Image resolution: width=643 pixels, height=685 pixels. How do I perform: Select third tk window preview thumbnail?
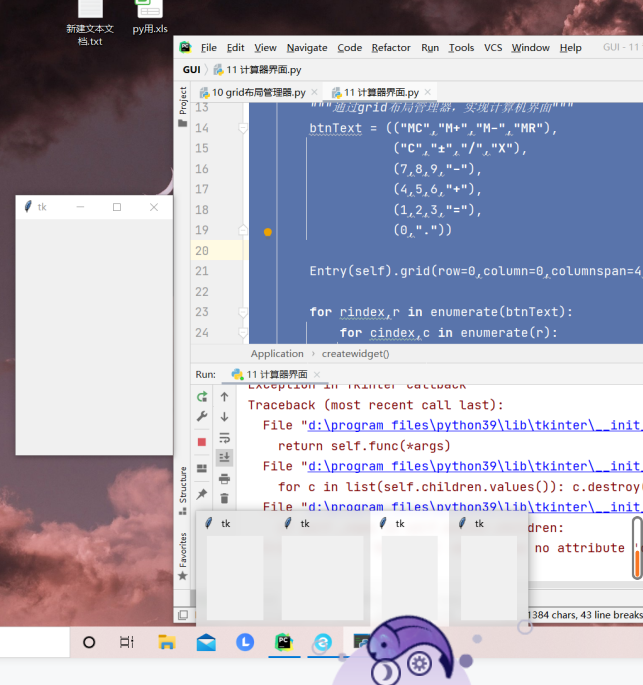(x=410, y=567)
